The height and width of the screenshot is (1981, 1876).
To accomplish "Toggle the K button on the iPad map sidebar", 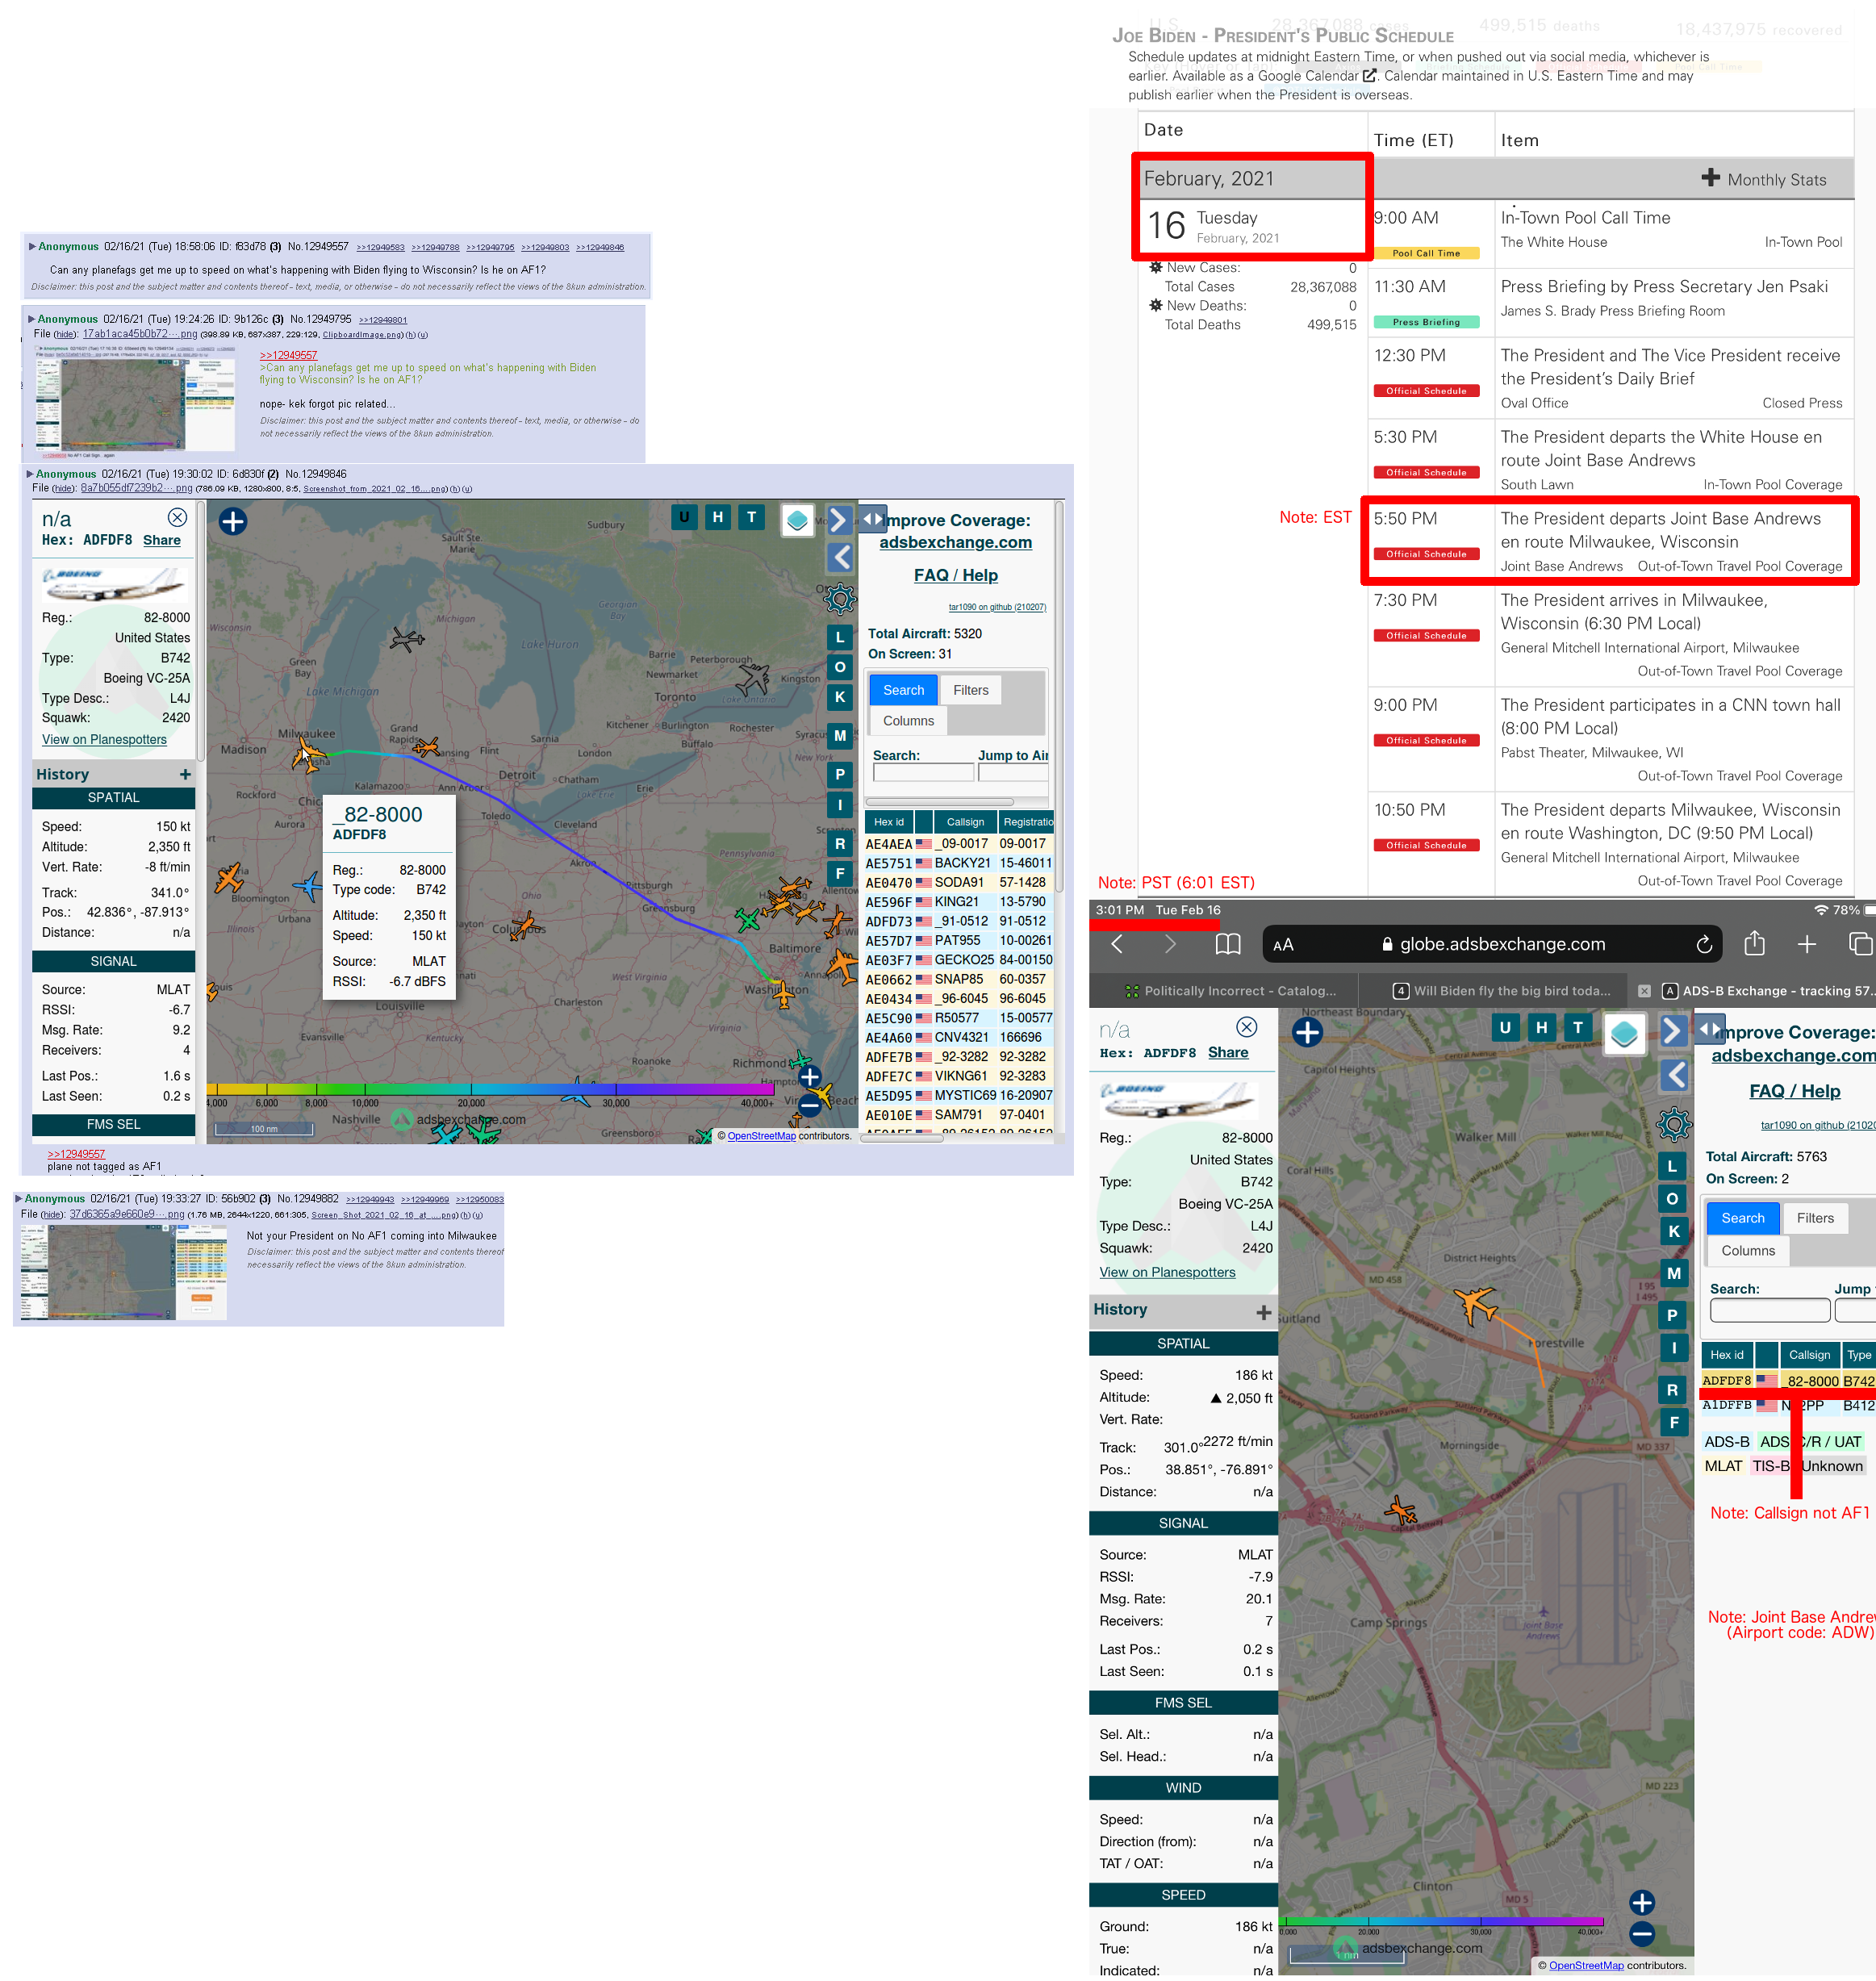I will 1673,1231.
